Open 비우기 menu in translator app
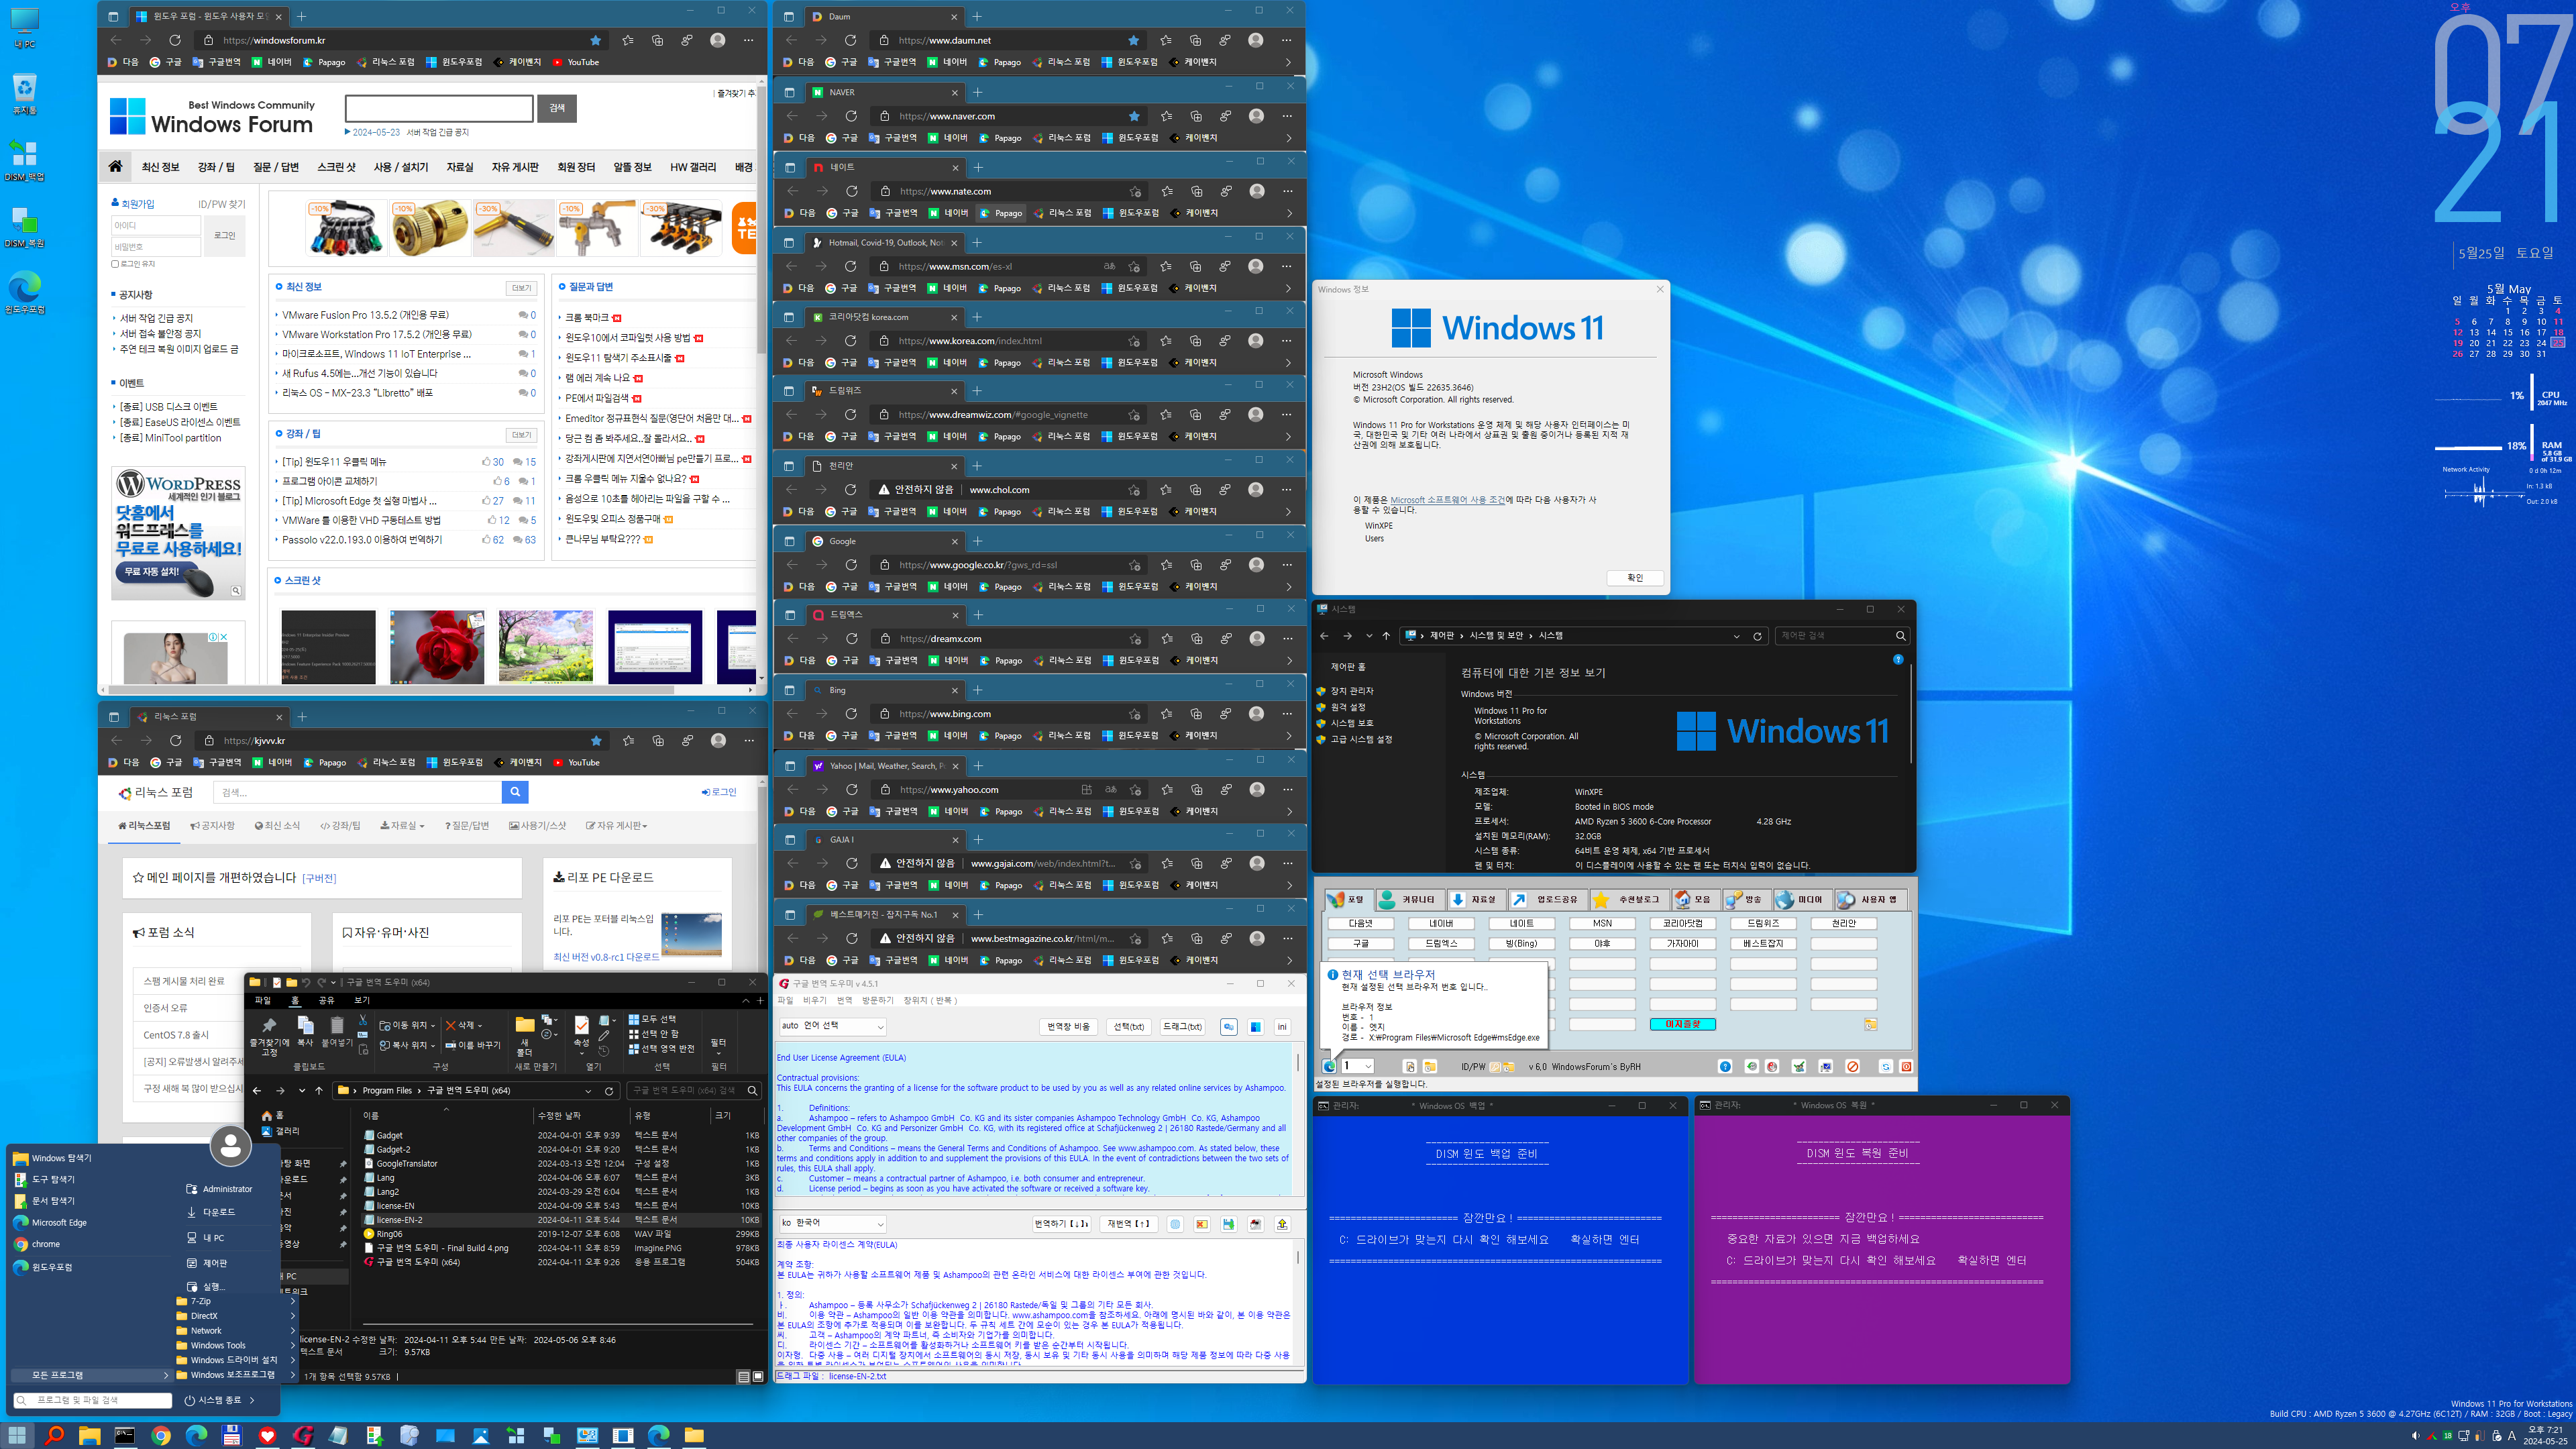This screenshot has width=2576, height=1449. 814,1000
